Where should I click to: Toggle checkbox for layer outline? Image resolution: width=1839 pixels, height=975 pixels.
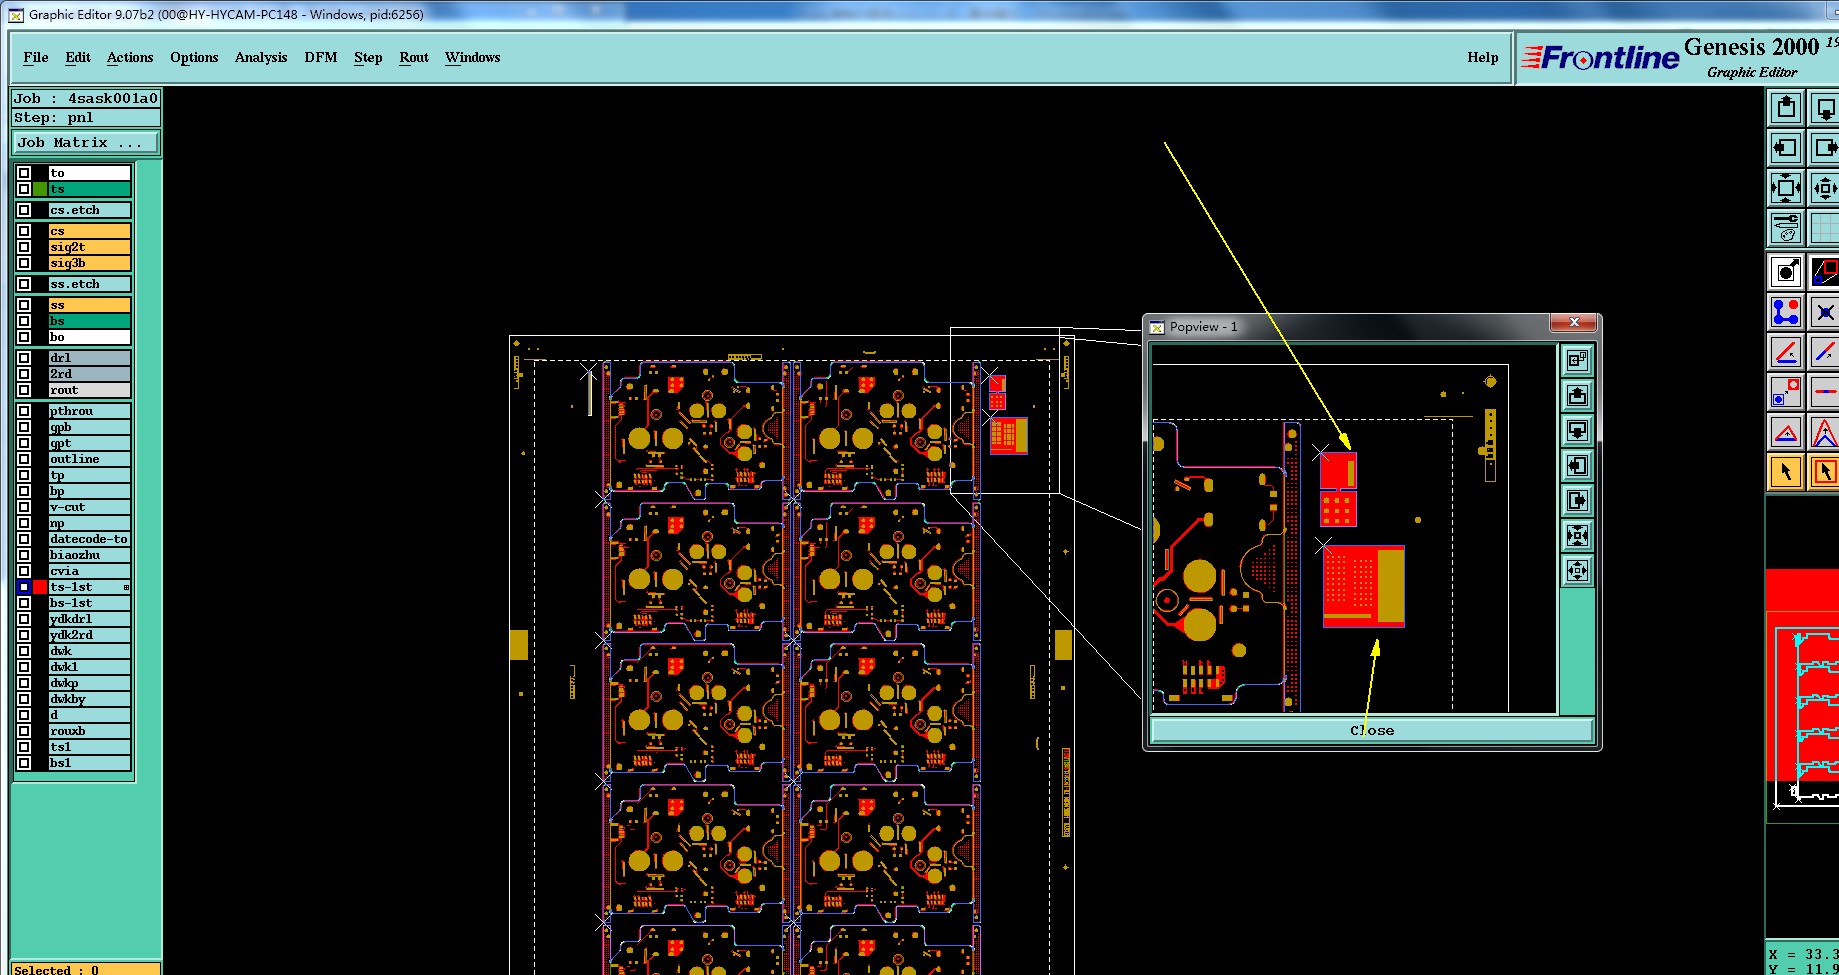[x=24, y=459]
